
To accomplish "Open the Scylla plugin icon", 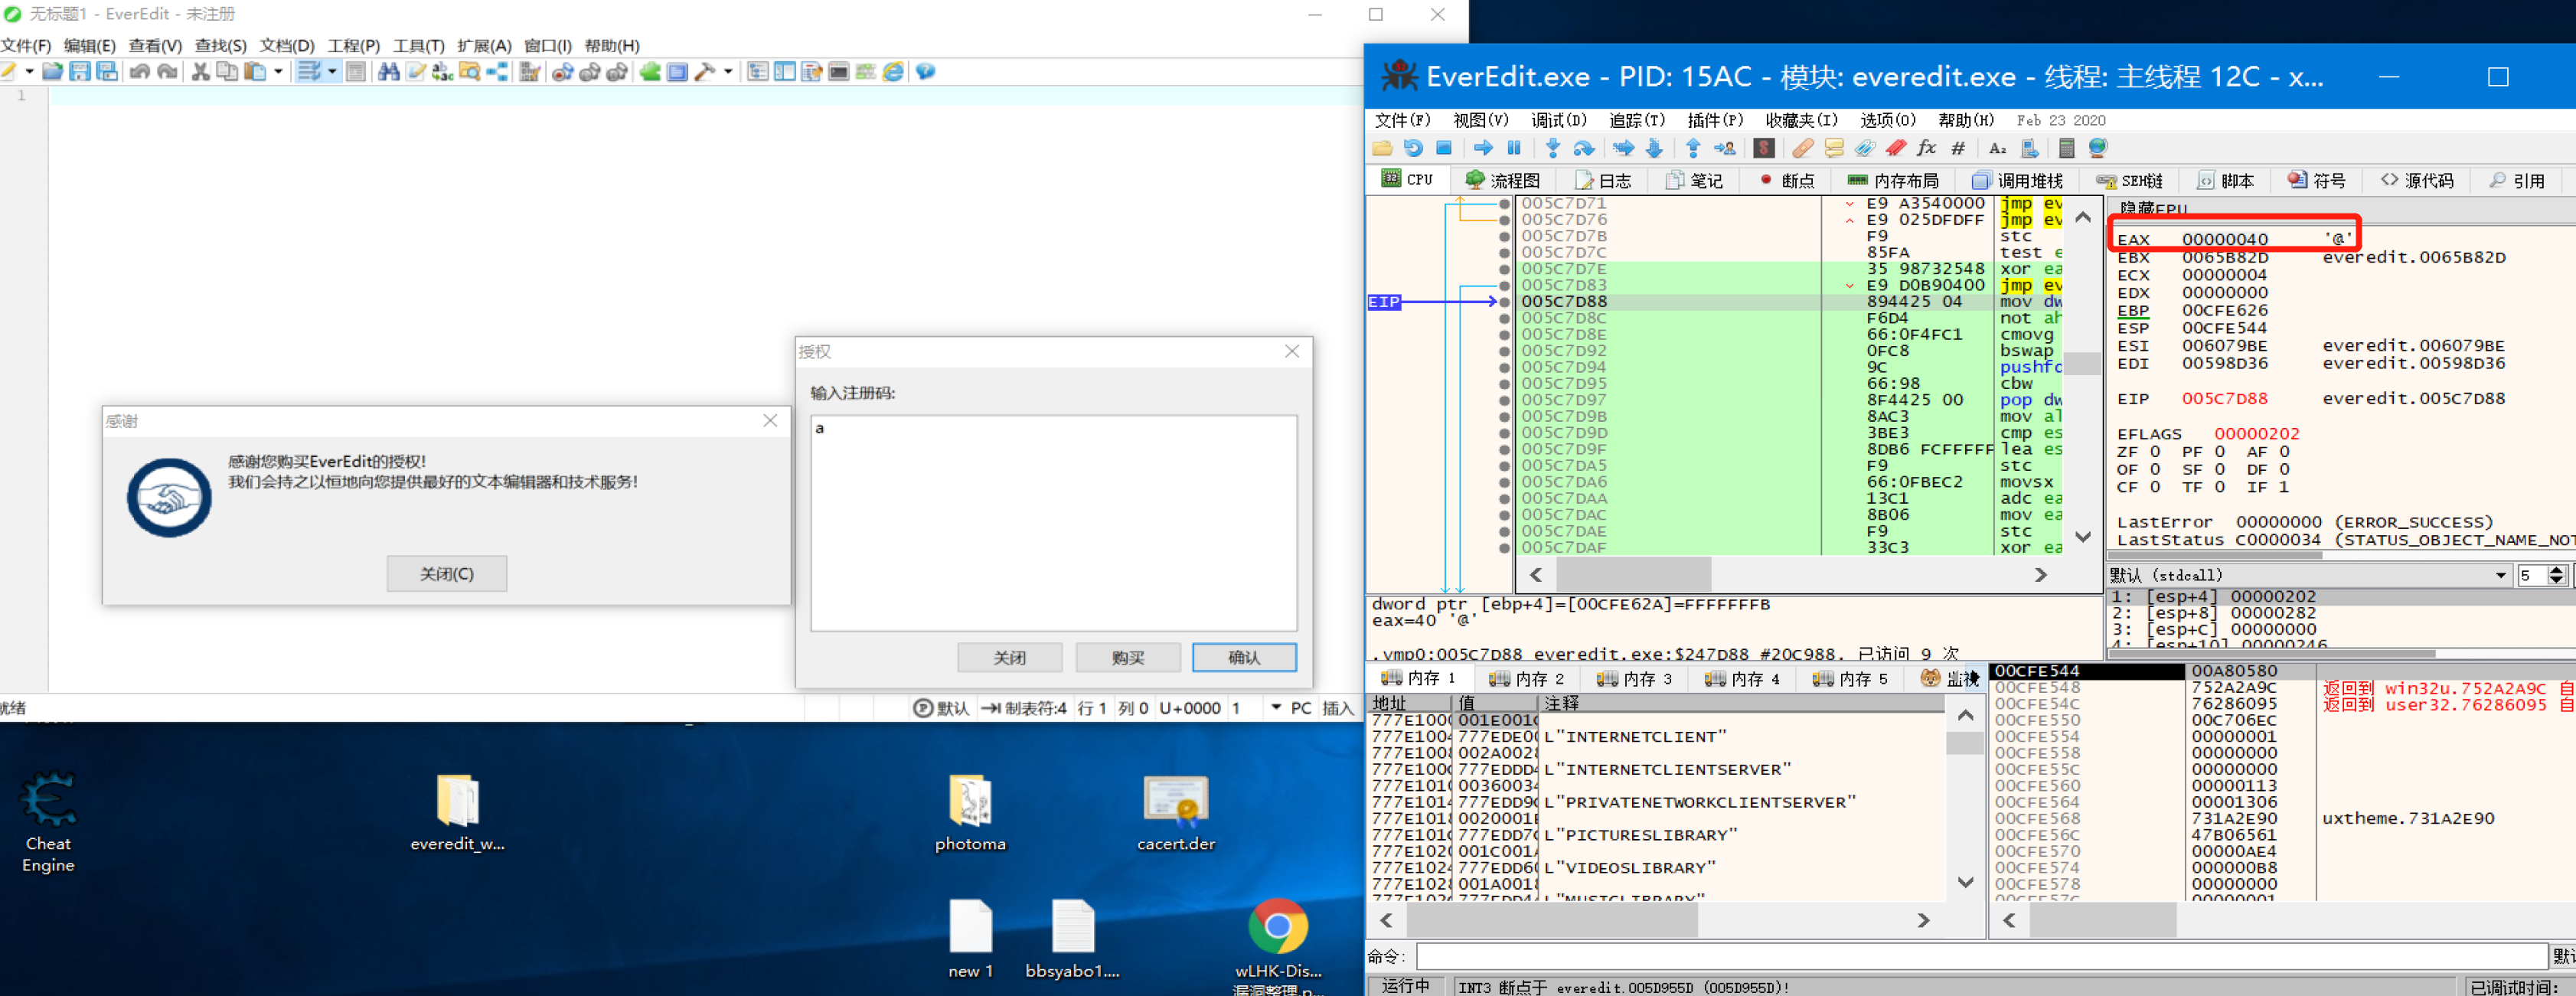I will (x=1764, y=148).
